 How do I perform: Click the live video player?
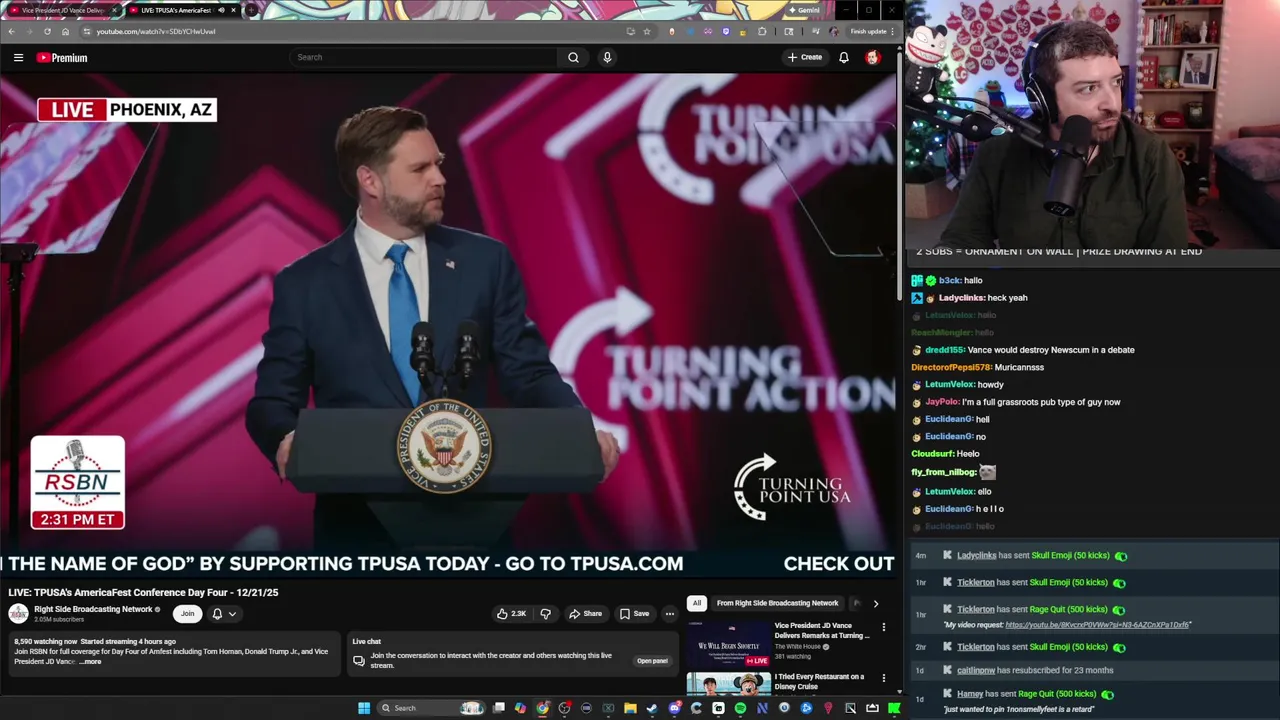tap(448, 325)
